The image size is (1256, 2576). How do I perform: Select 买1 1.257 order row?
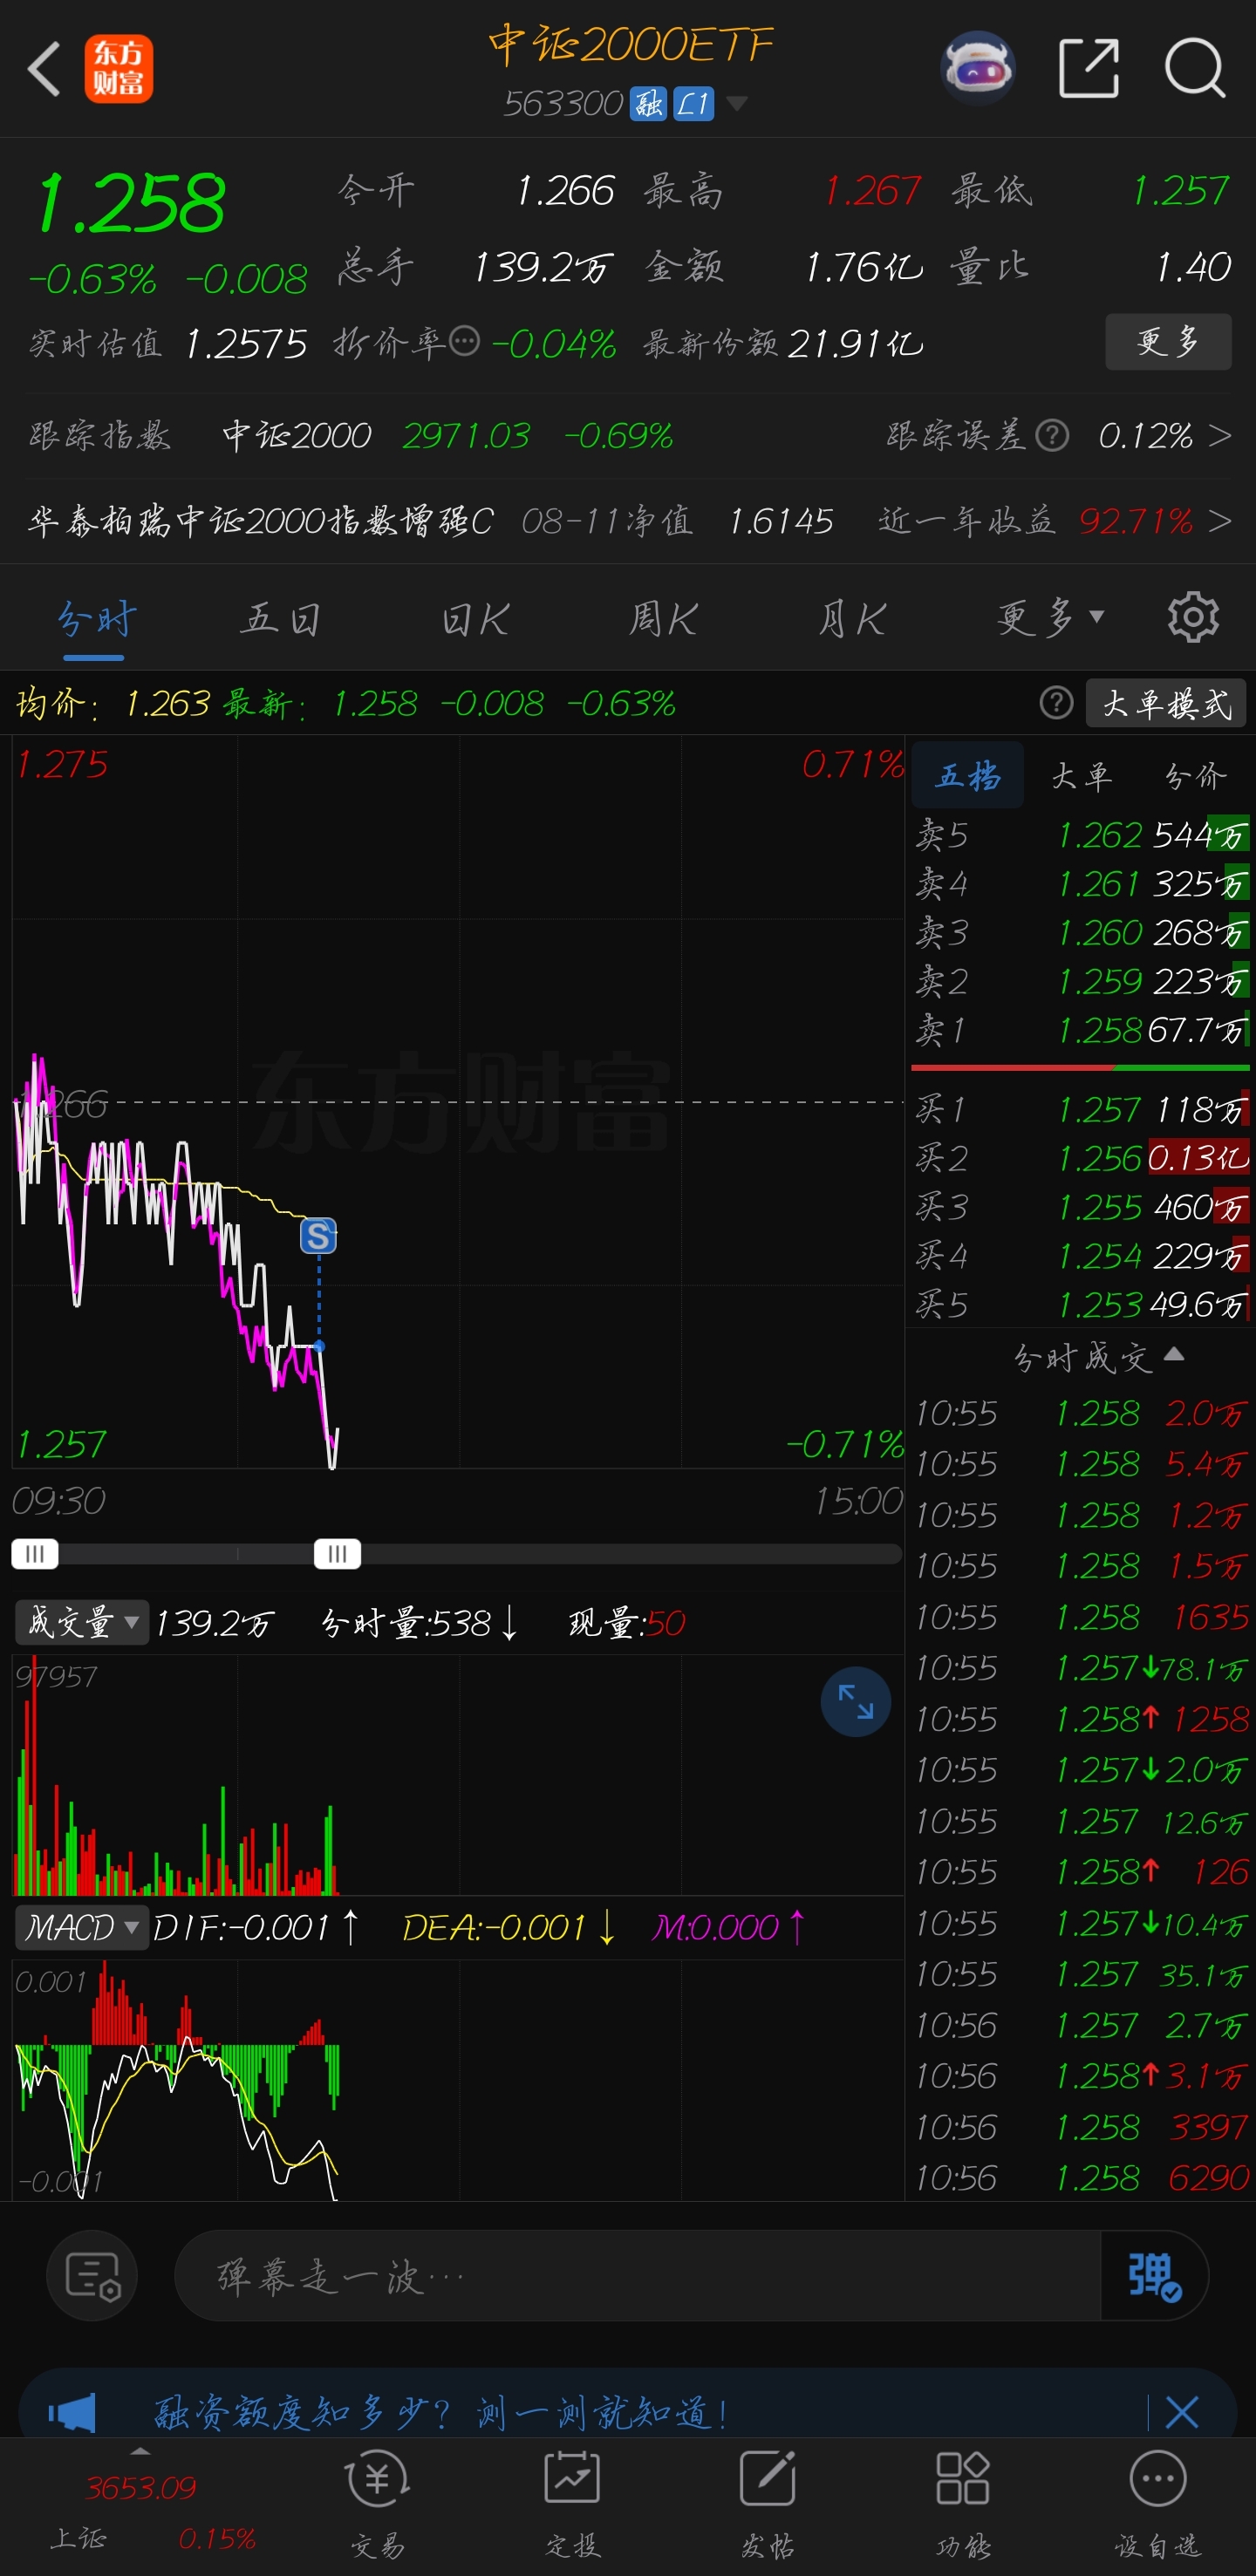(1081, 1109)
